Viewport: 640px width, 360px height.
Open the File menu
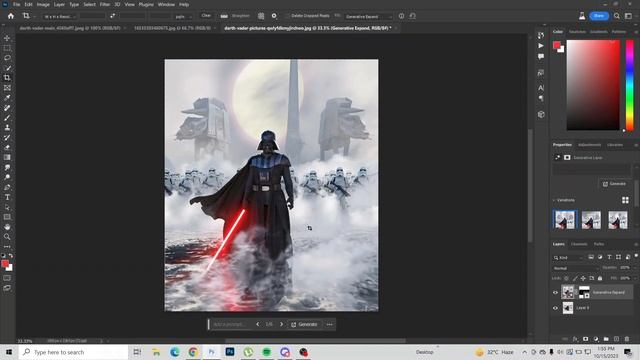tap(16, 4)
